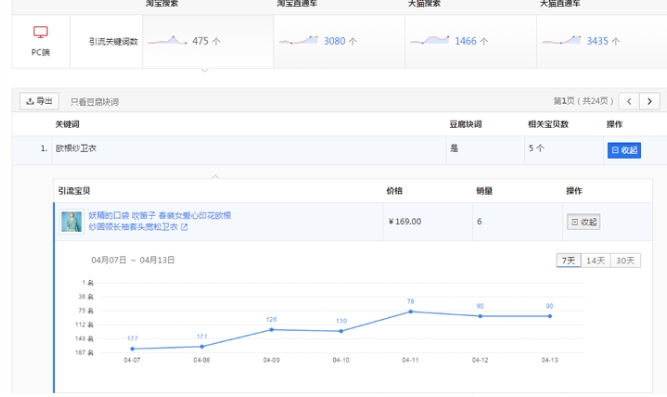Click the 淘宝搜索 sparkline trend chart
This screenshot has height=397, width=667.
(x=167, y=41)
